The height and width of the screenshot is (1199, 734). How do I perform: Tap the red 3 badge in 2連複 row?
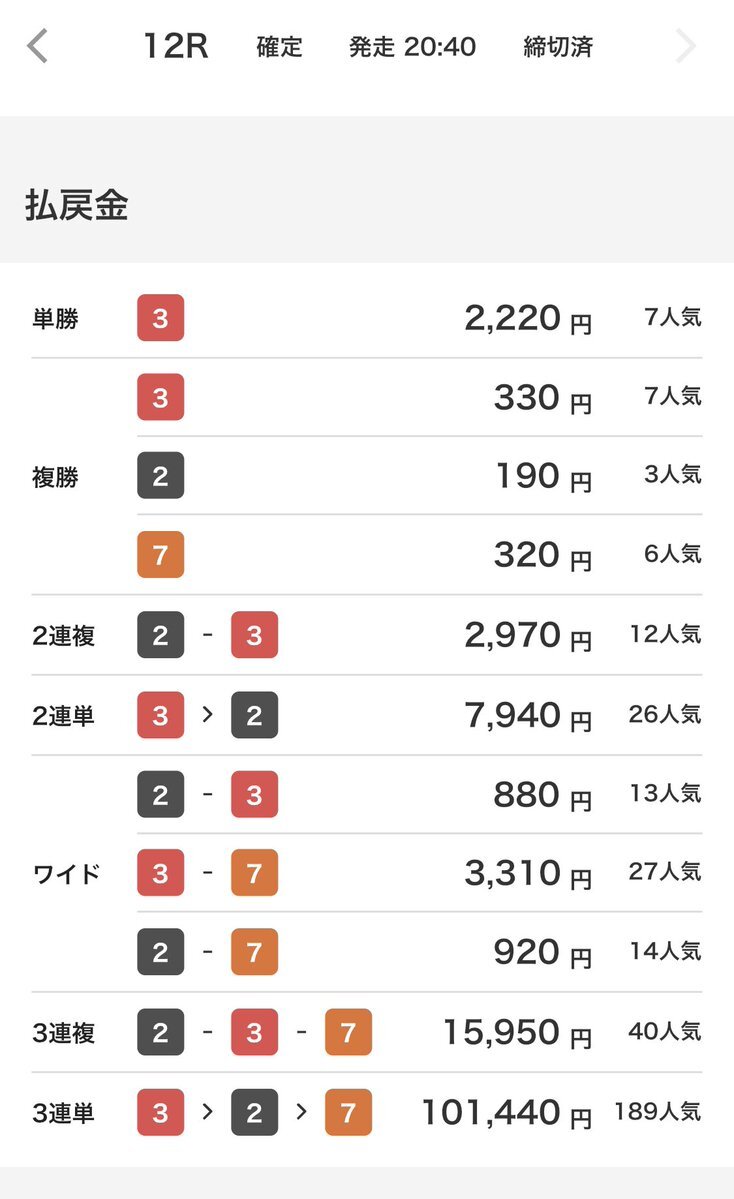[x=255, y=635]
